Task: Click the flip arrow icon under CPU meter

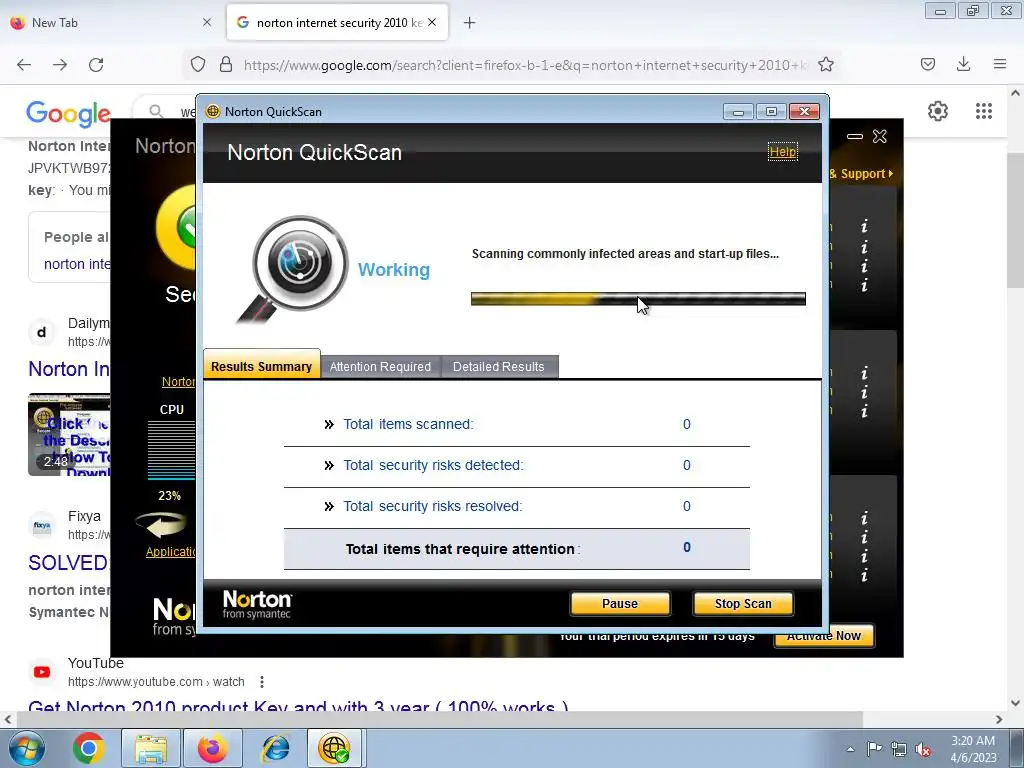Action: click(x=161, y=524)
